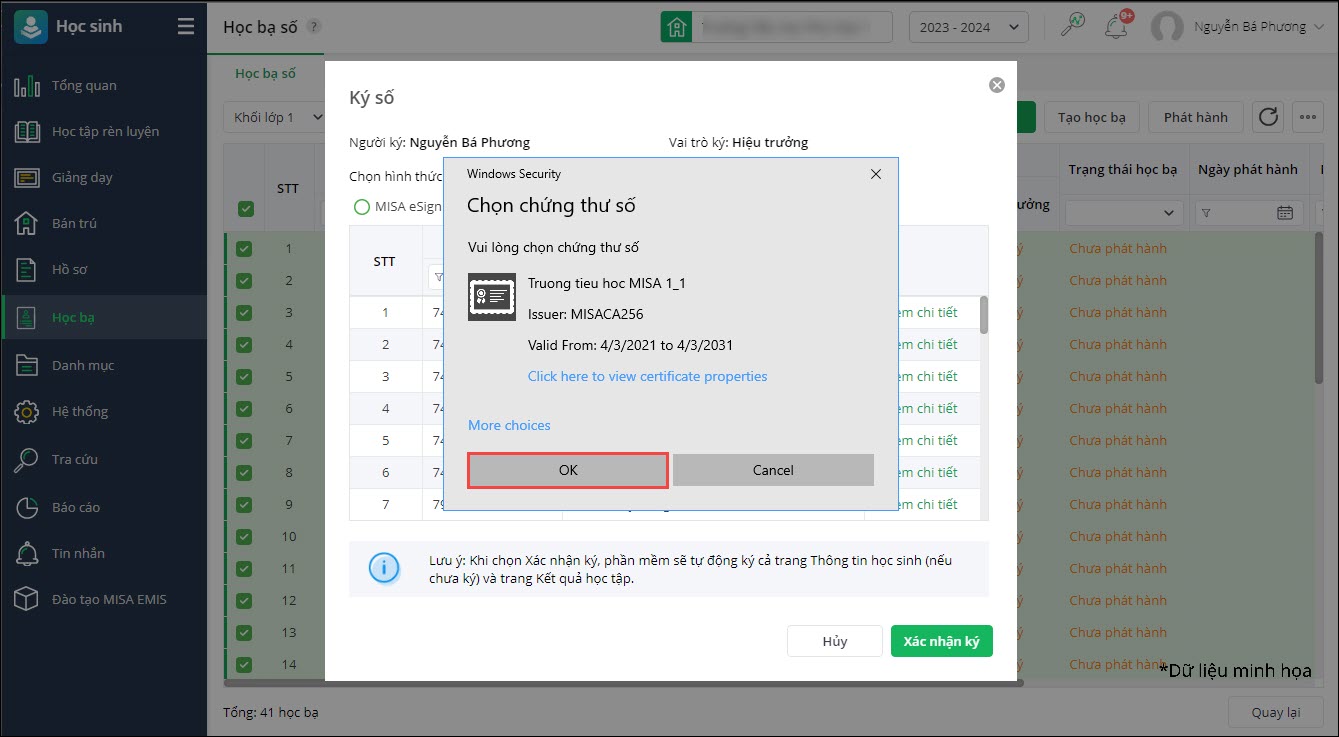
Task: Open the three-dots more options menu
Action: (1308, 117)
